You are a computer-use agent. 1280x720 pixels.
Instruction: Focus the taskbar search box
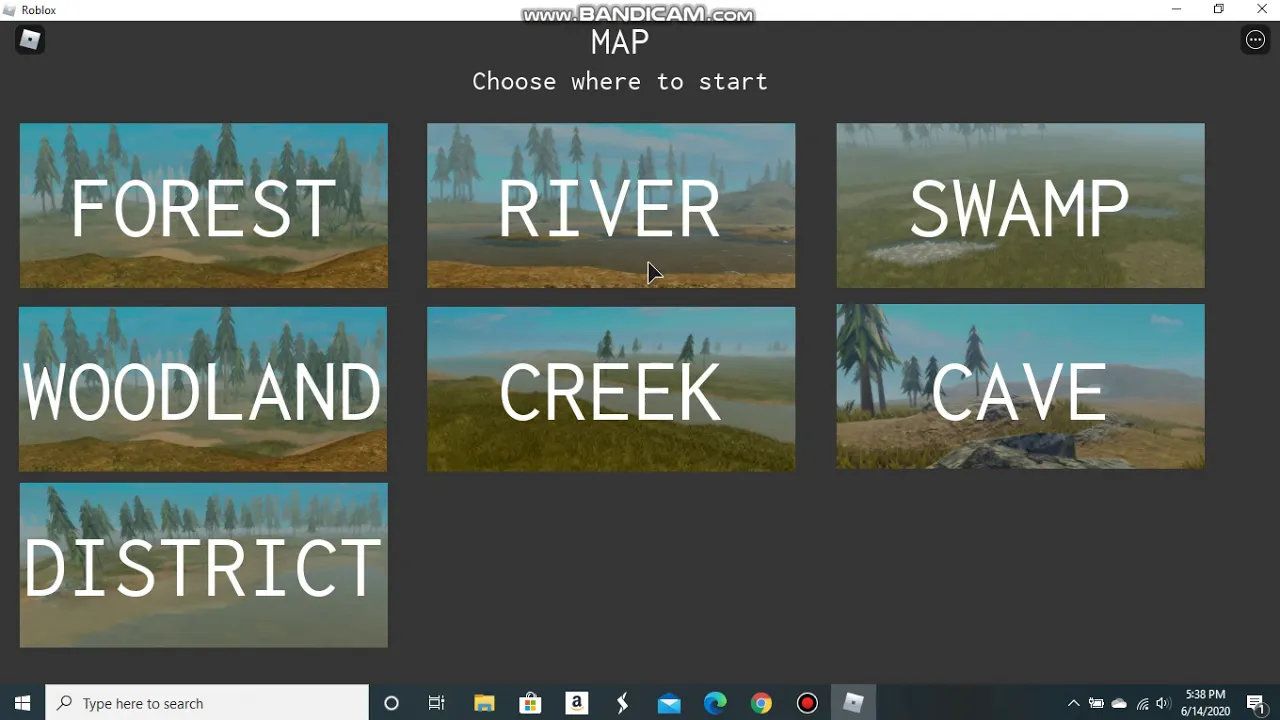pos(208,703)
